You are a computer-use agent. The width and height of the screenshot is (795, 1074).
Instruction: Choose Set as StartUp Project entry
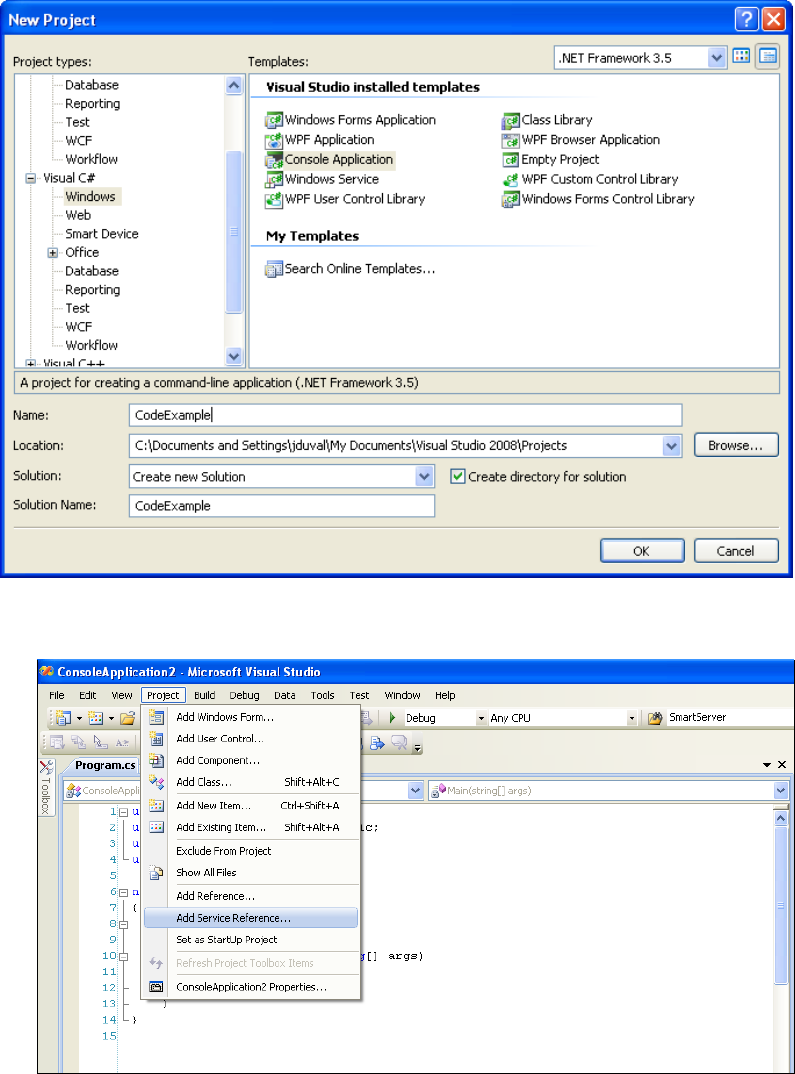(251, 940)
